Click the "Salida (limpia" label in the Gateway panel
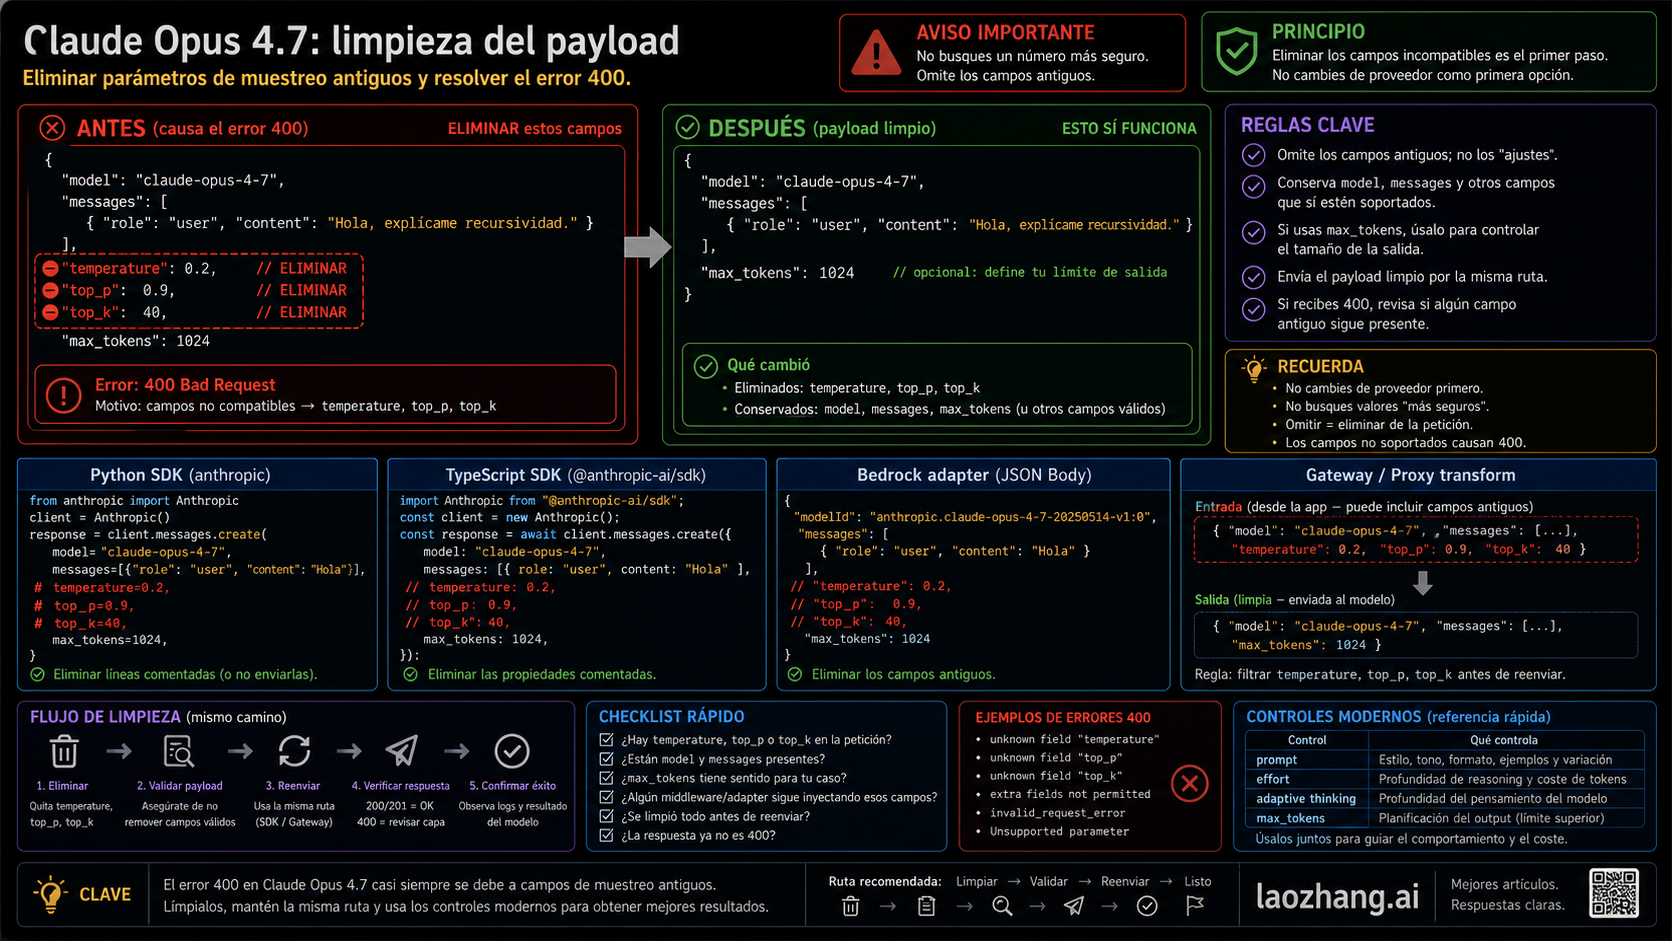1672x941 pixels. 1233,600
